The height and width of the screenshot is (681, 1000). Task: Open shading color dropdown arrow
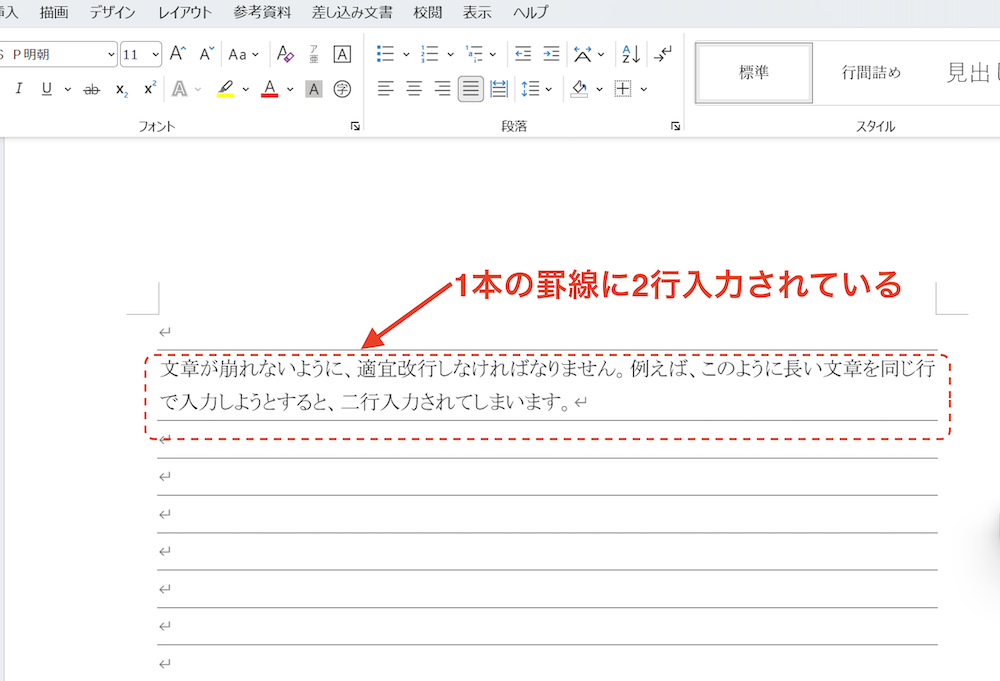coord(599,89)
